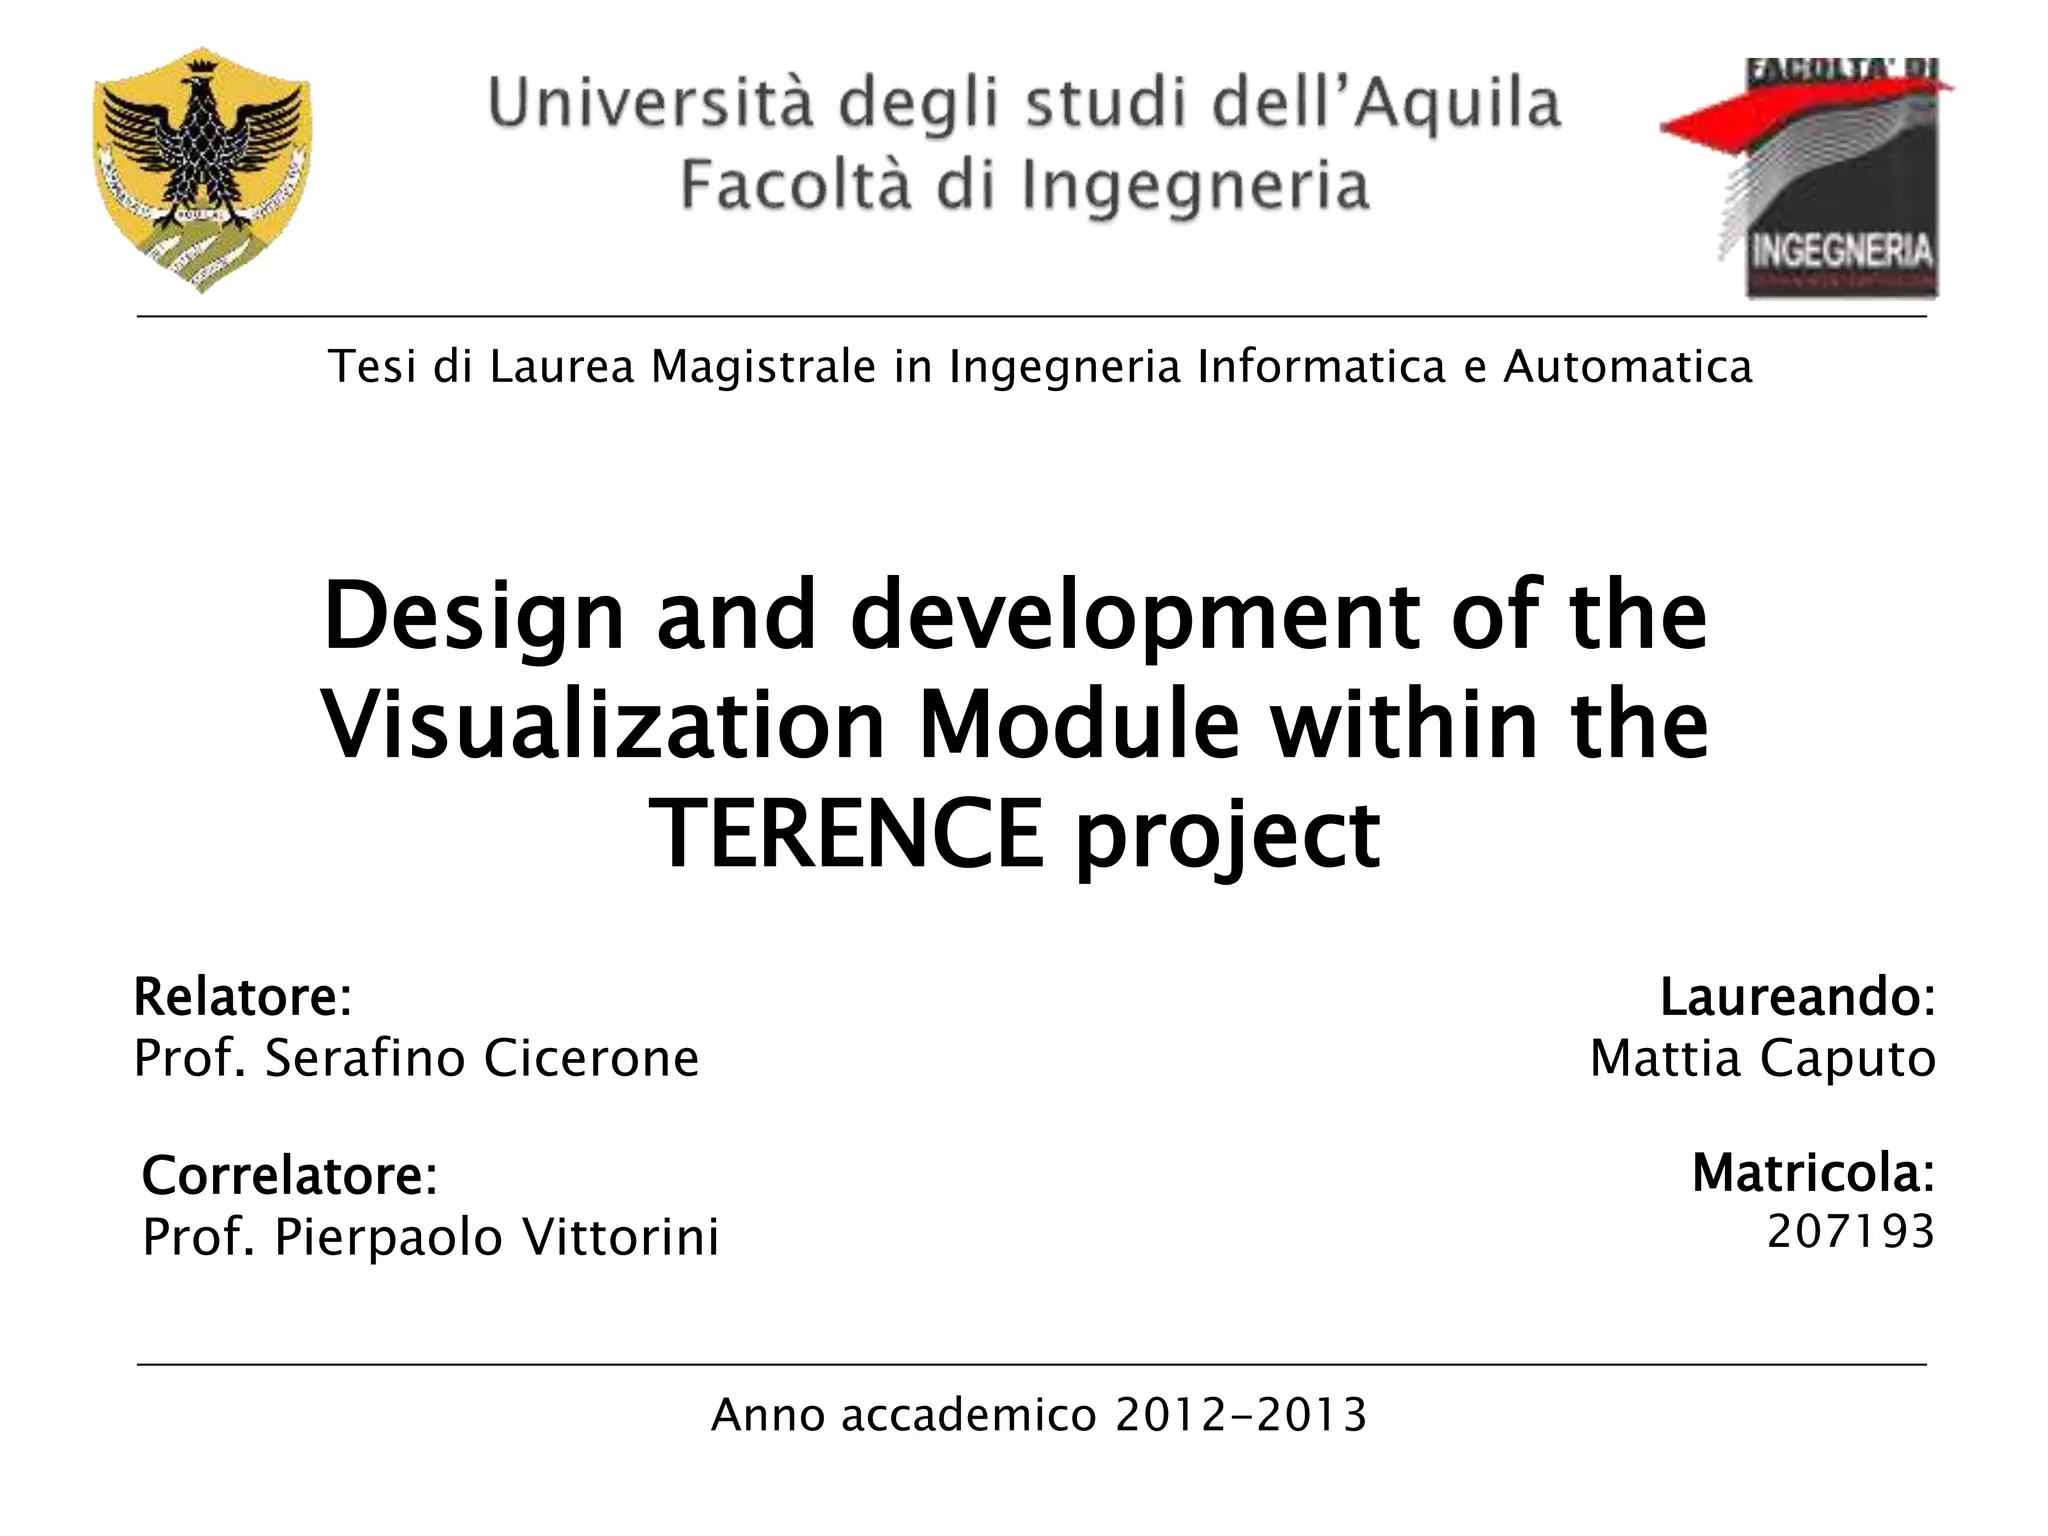
Task: Click the 'Visualization Module within the' title line
Action: (1015, 724)
